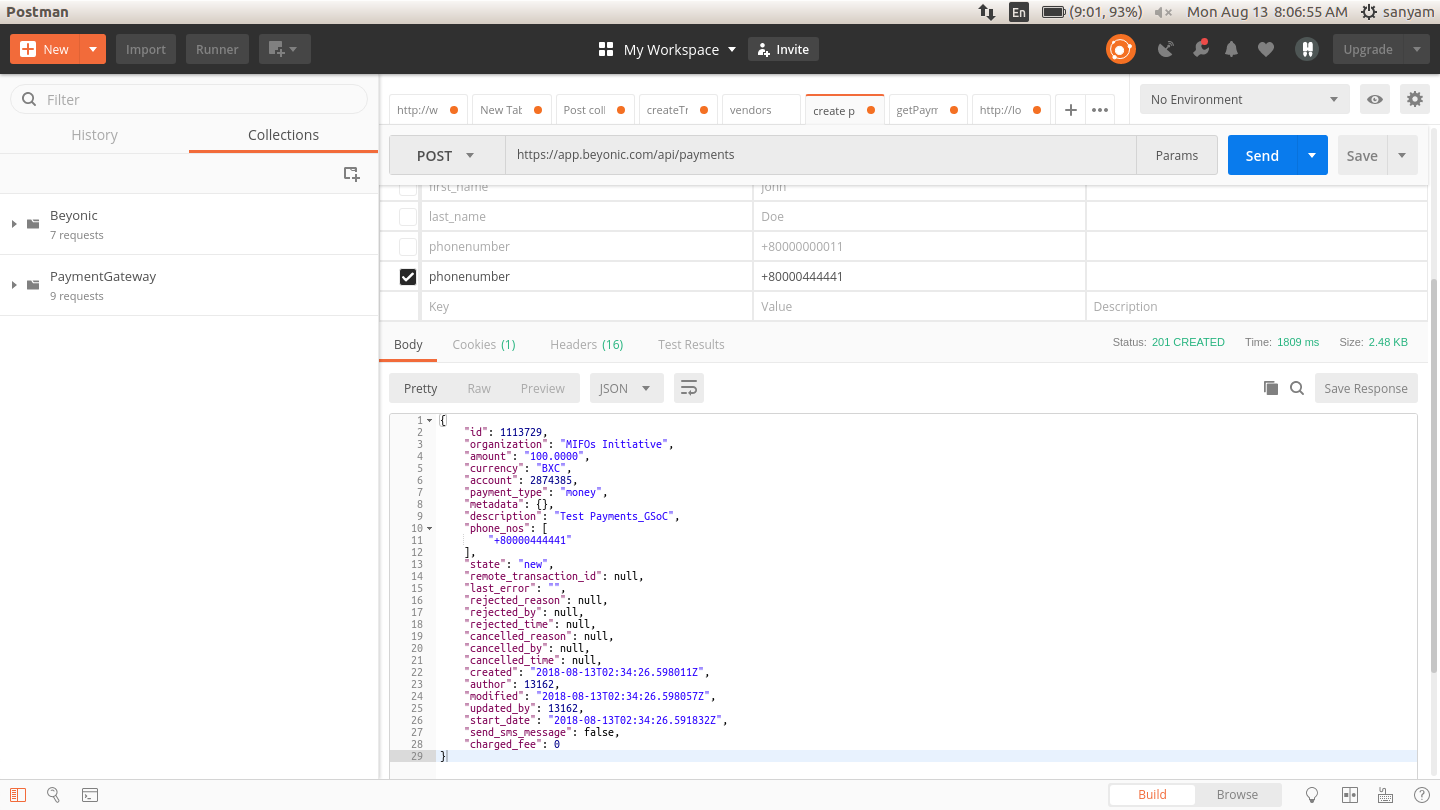Search within the response body icon

[x=1297, y=388]
